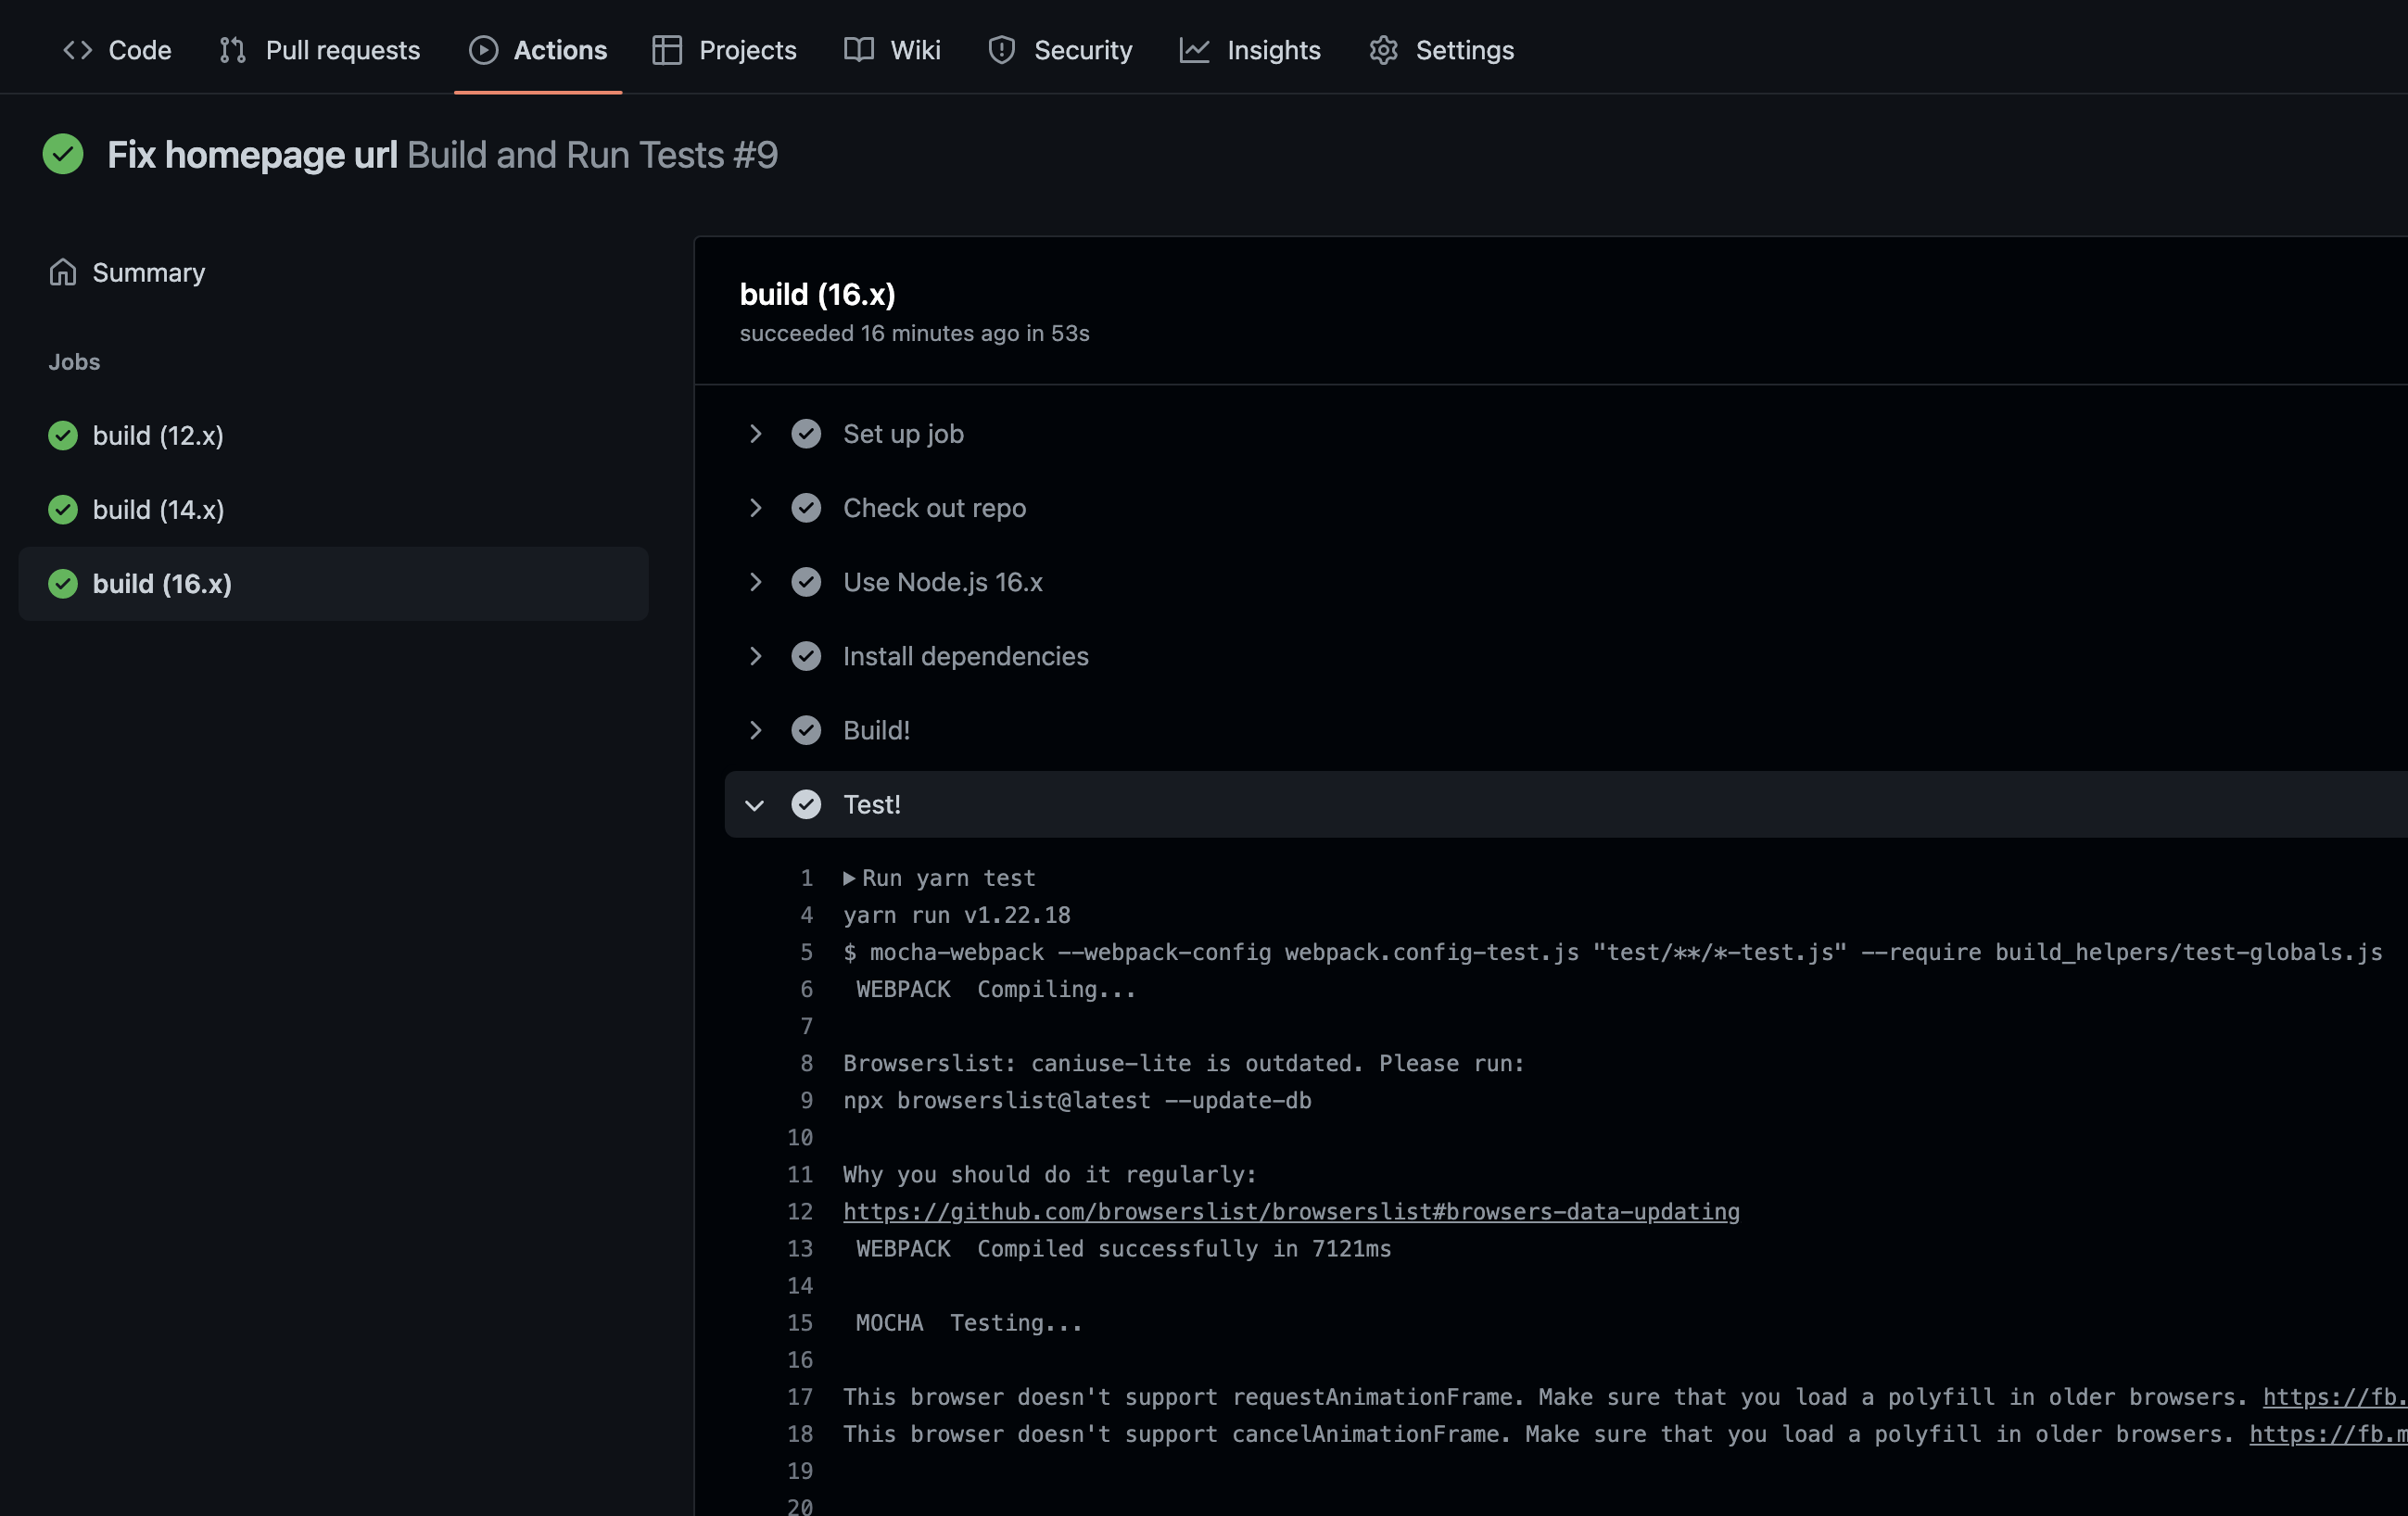Open Security via the shield icon
This screenshot has height=1516, width=2408.
coord(1001,49)
